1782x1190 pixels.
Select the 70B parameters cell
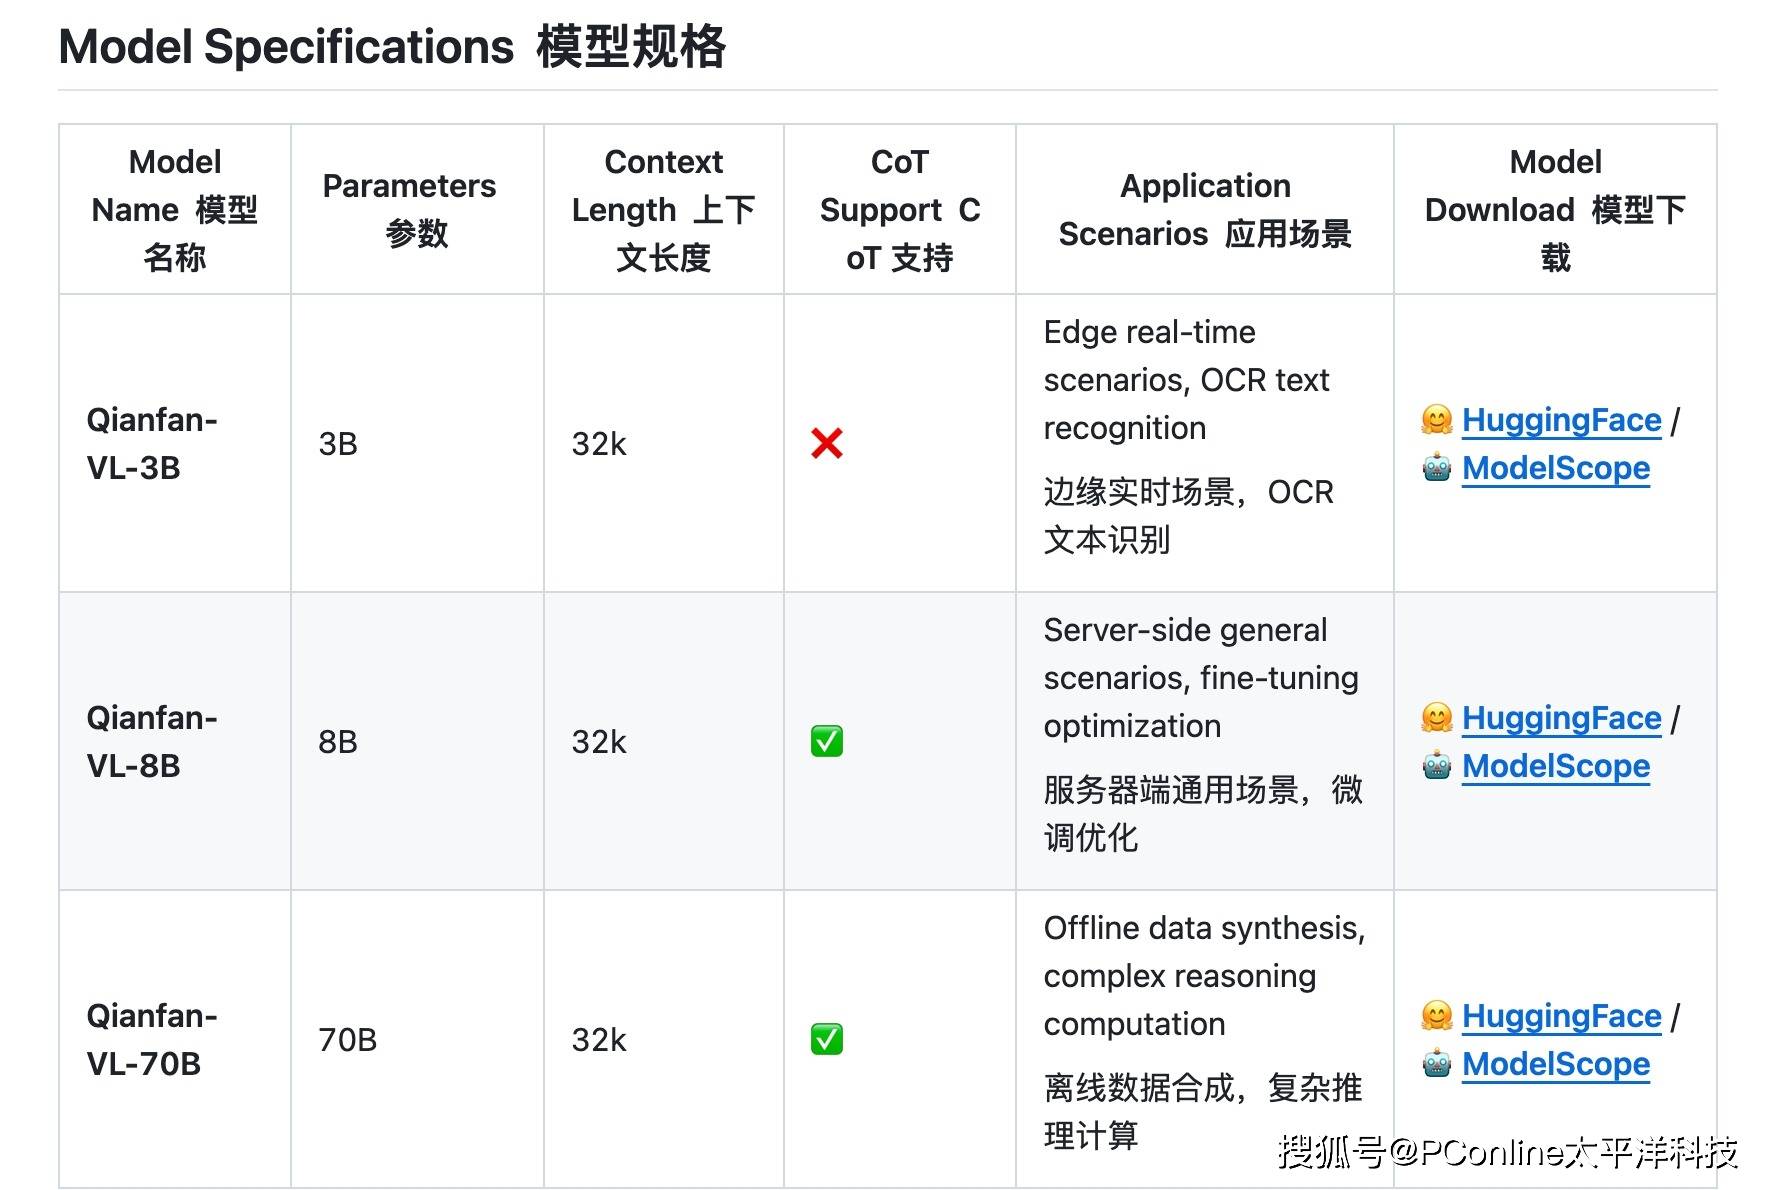pyautogui.click(x=347, y=1040)
